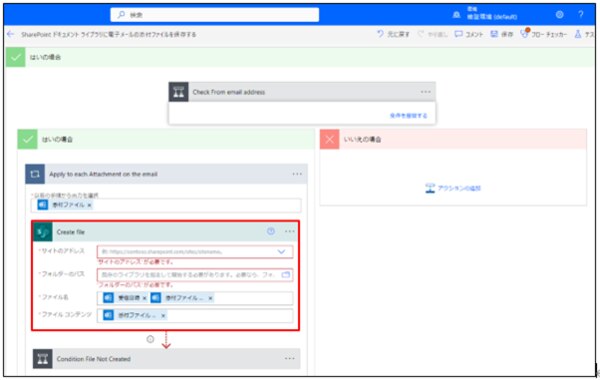Click the condition icon on Check From email address
This screenshot has width=600, height=380.
pos(179,92)
